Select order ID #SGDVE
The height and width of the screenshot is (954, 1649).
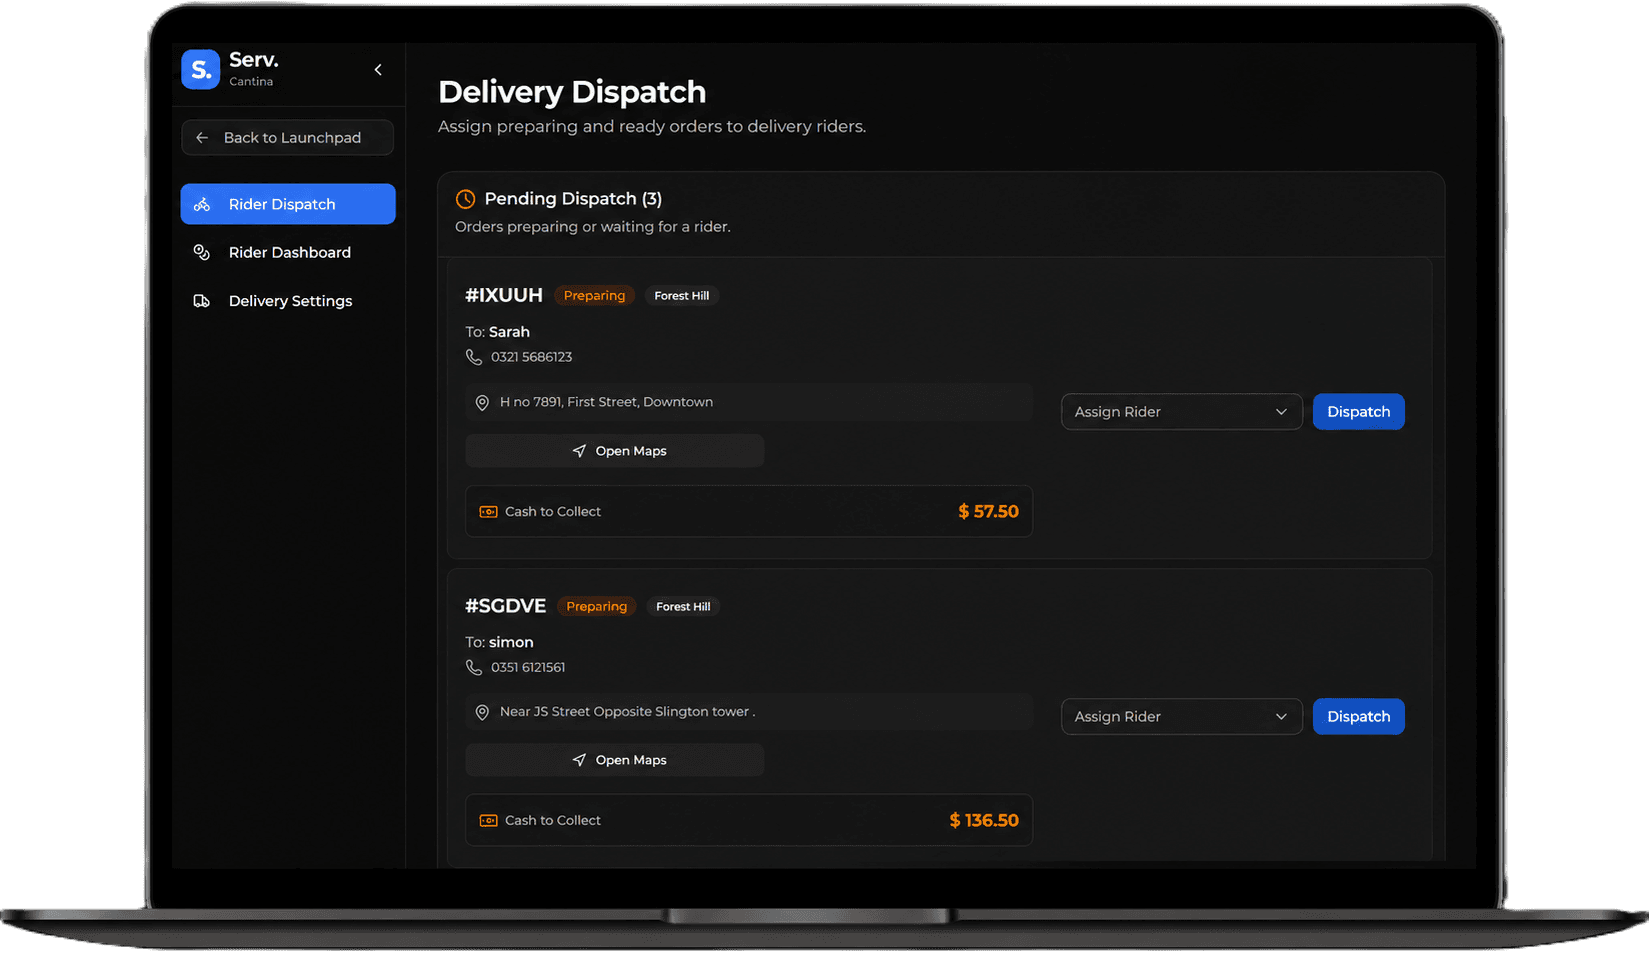pyautogui.click(x=505, y=606)
